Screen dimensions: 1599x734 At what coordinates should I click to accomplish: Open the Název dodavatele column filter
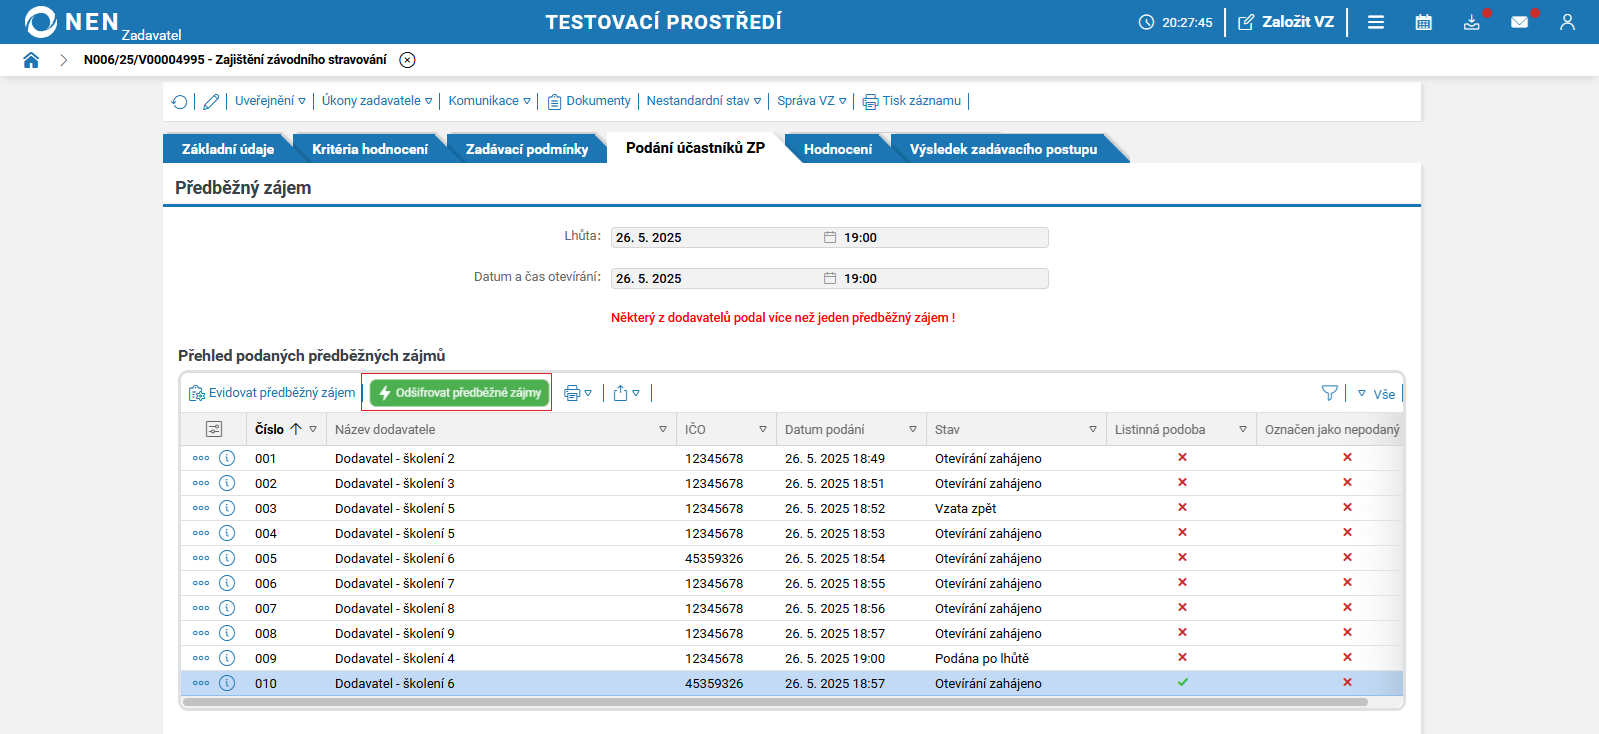click(x=663, y=429)
